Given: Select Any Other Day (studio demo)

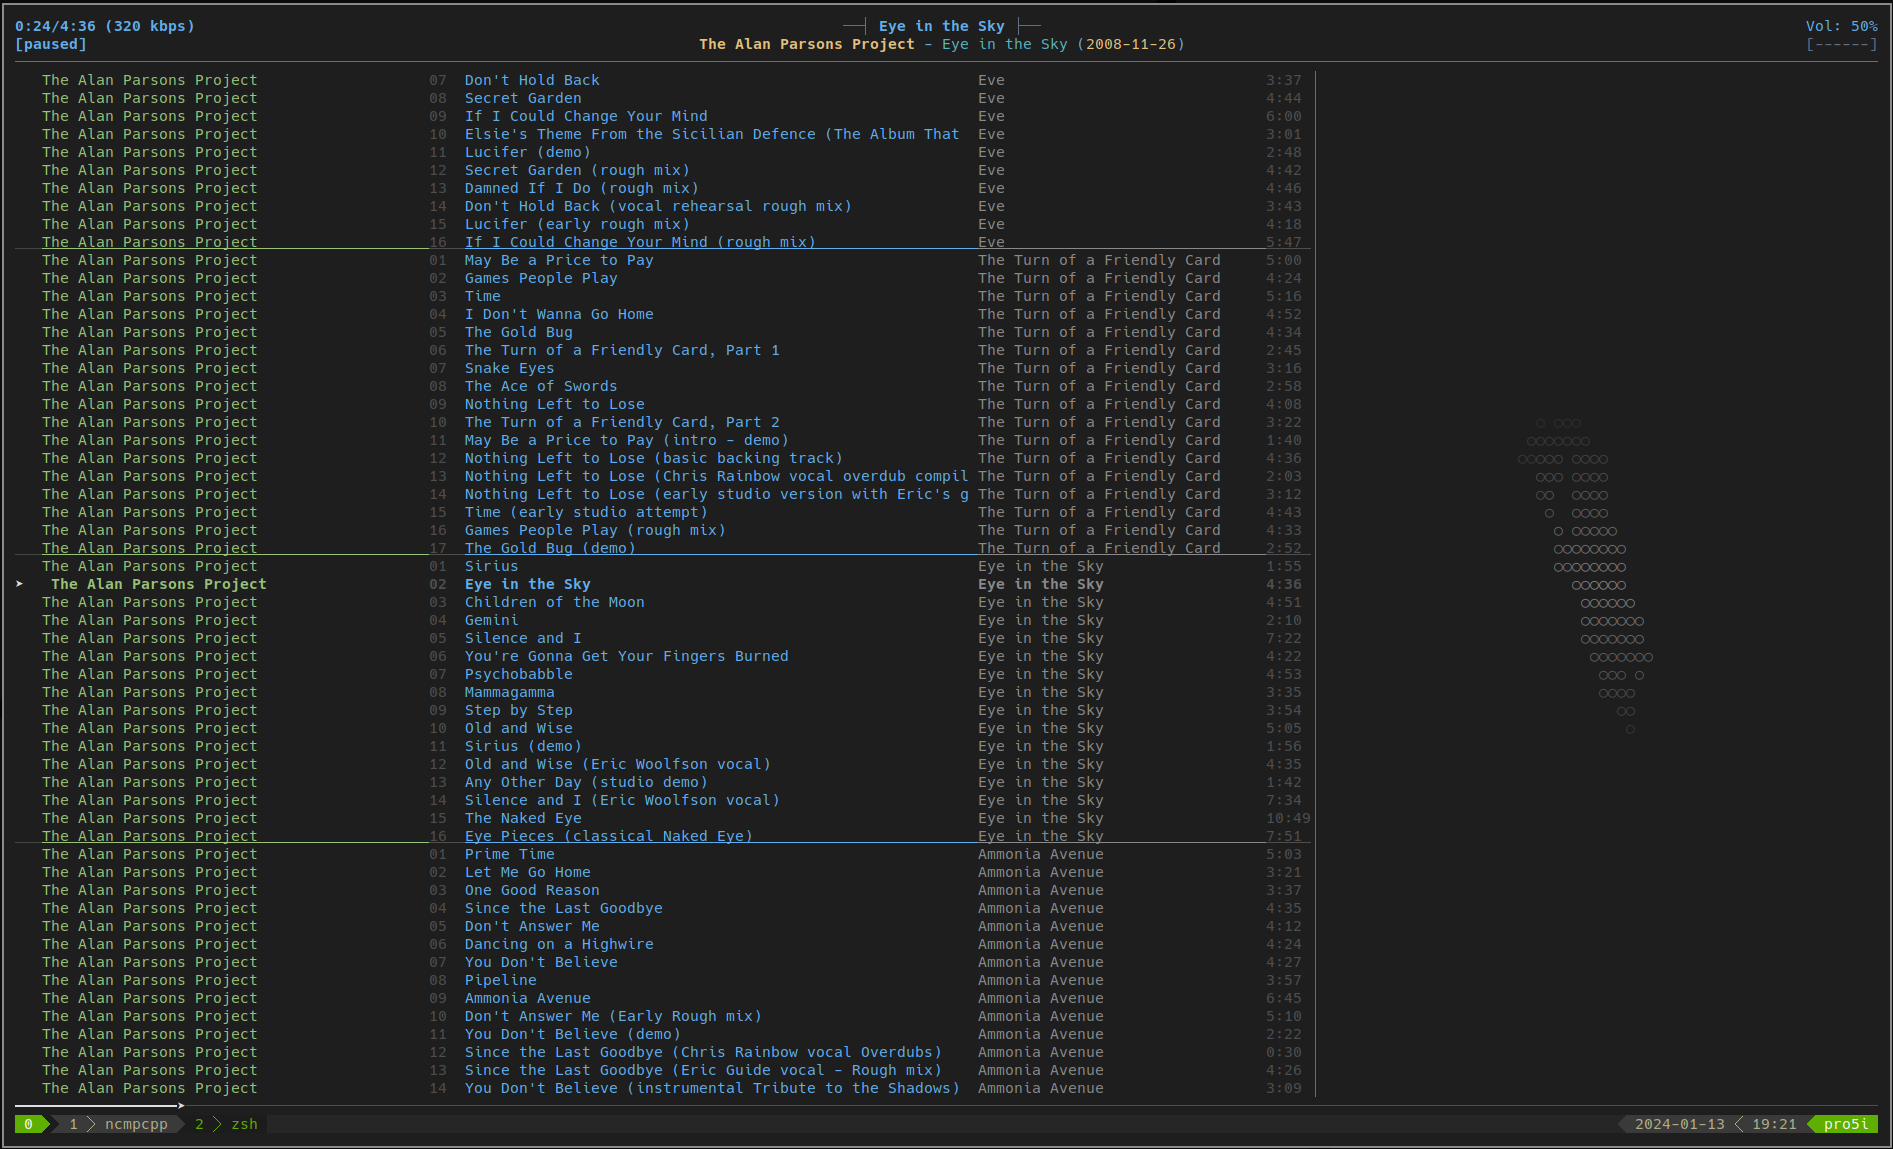Looking at the screenshot, I should coord(585,782).
